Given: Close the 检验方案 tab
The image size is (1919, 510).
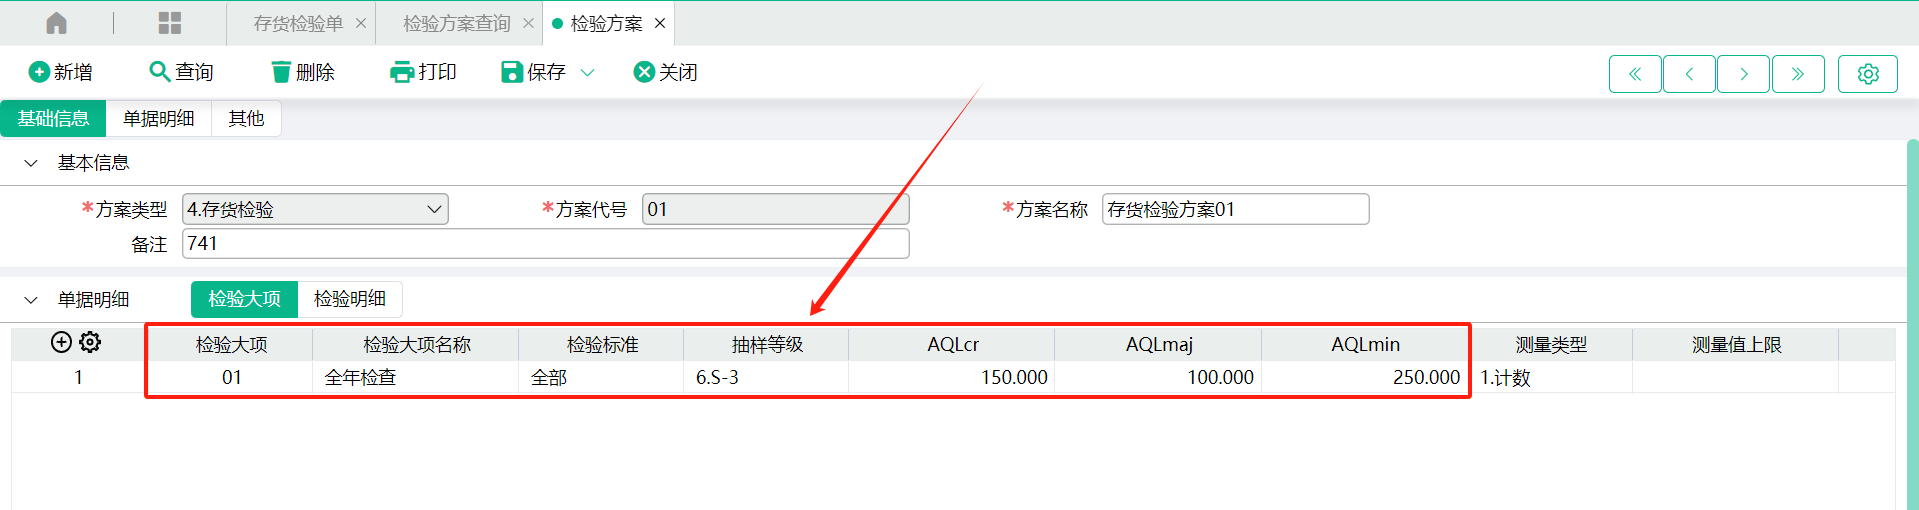Looking at the screenshot, I should click(x=660, y=23).
